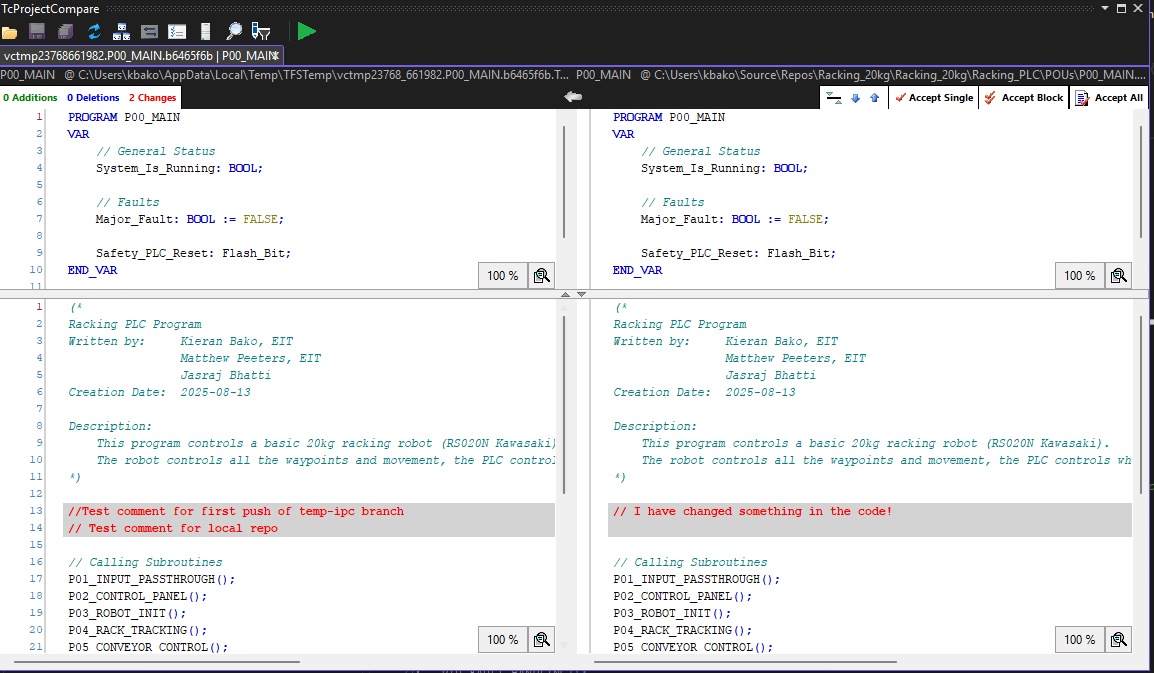Click the zoom magnifier icon in upper-left pane
Image resolution: width=1154 pixels, height=673 pixels.
tap(542, 275)
